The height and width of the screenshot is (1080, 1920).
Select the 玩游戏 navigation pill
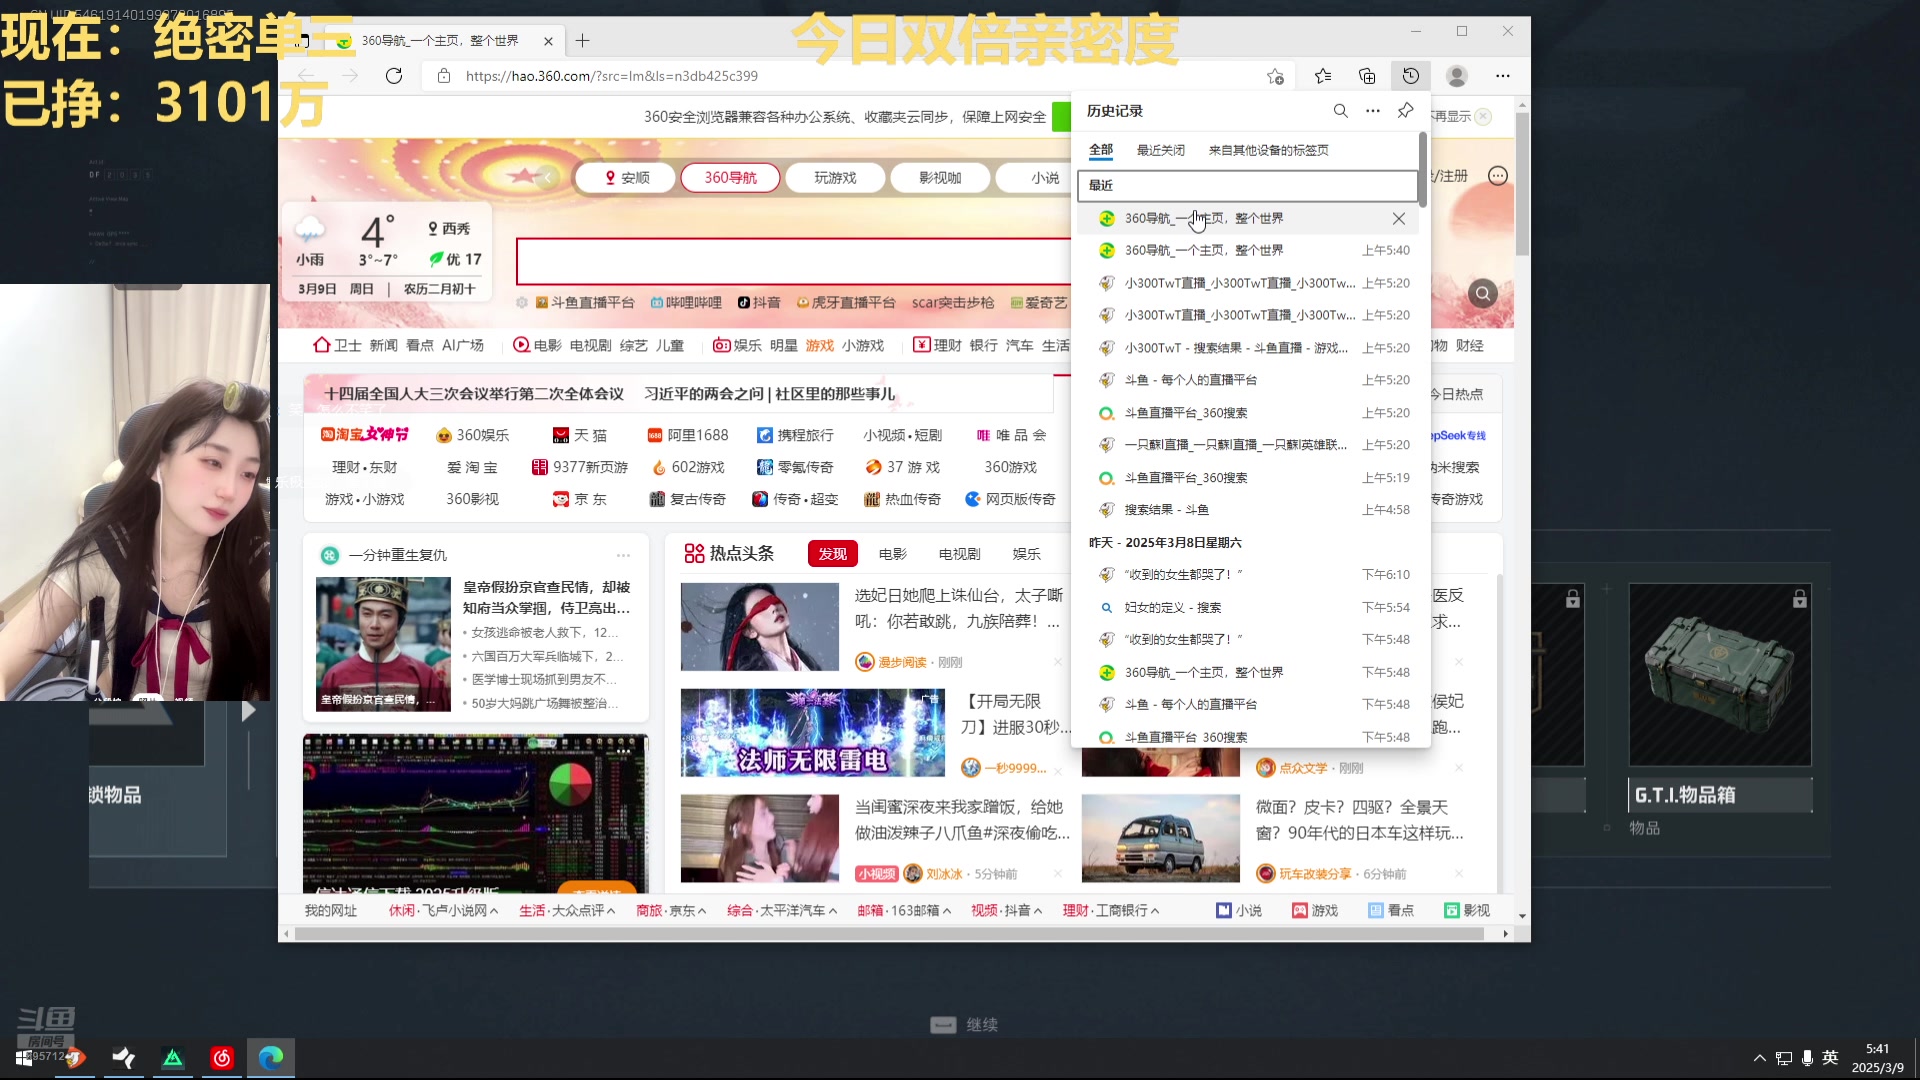(835, 178)
